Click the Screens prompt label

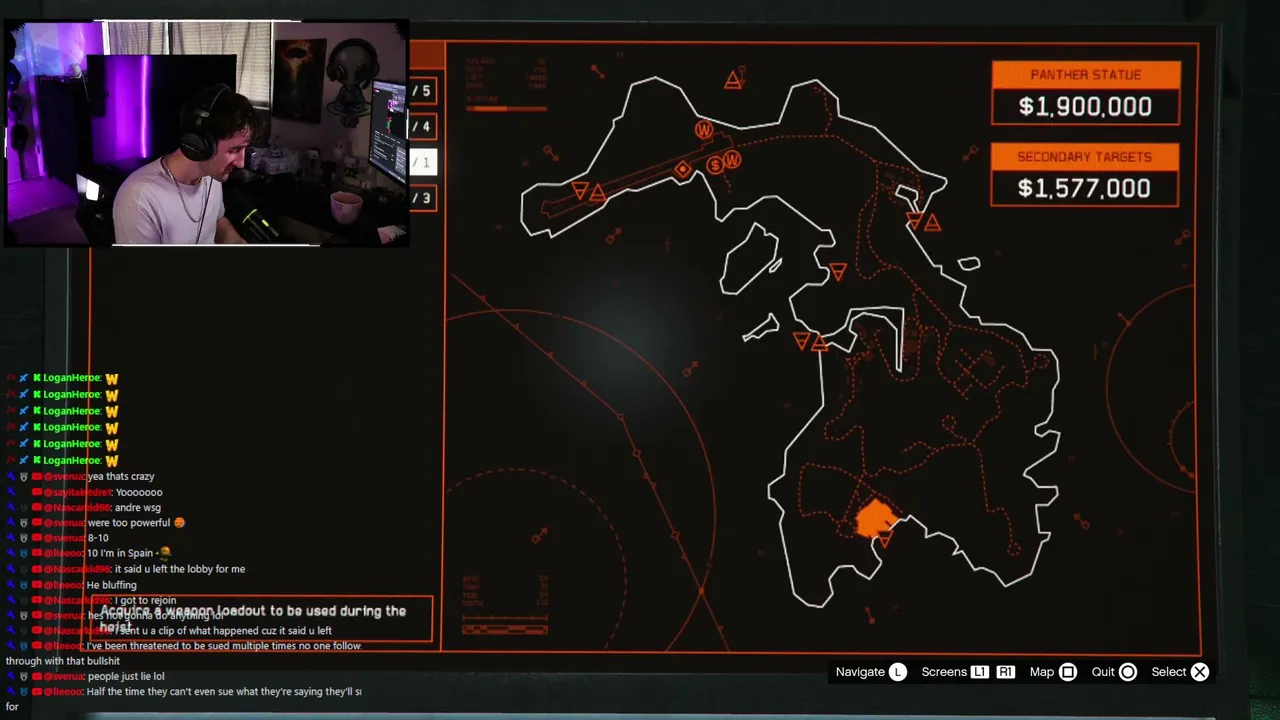(944, 672)
